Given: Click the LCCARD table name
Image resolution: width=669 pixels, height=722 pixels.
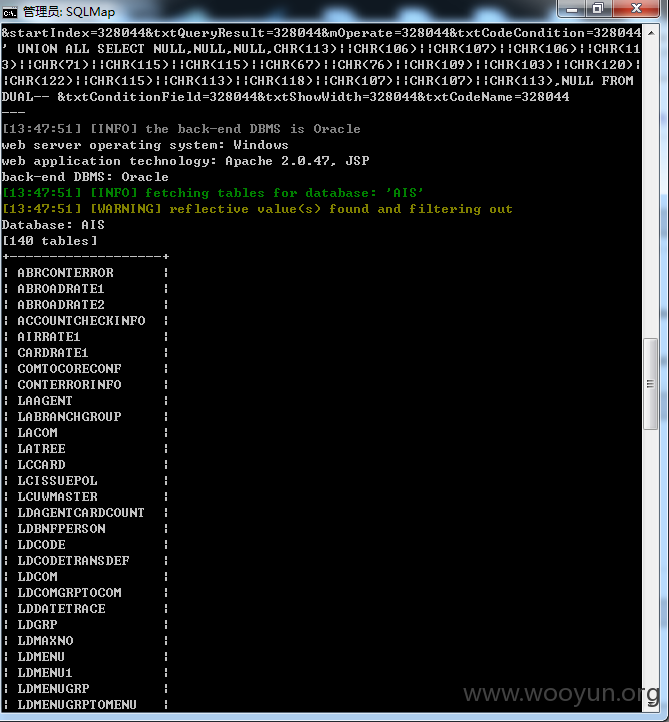Looking at the screenshot, I should tap(41, 465).
